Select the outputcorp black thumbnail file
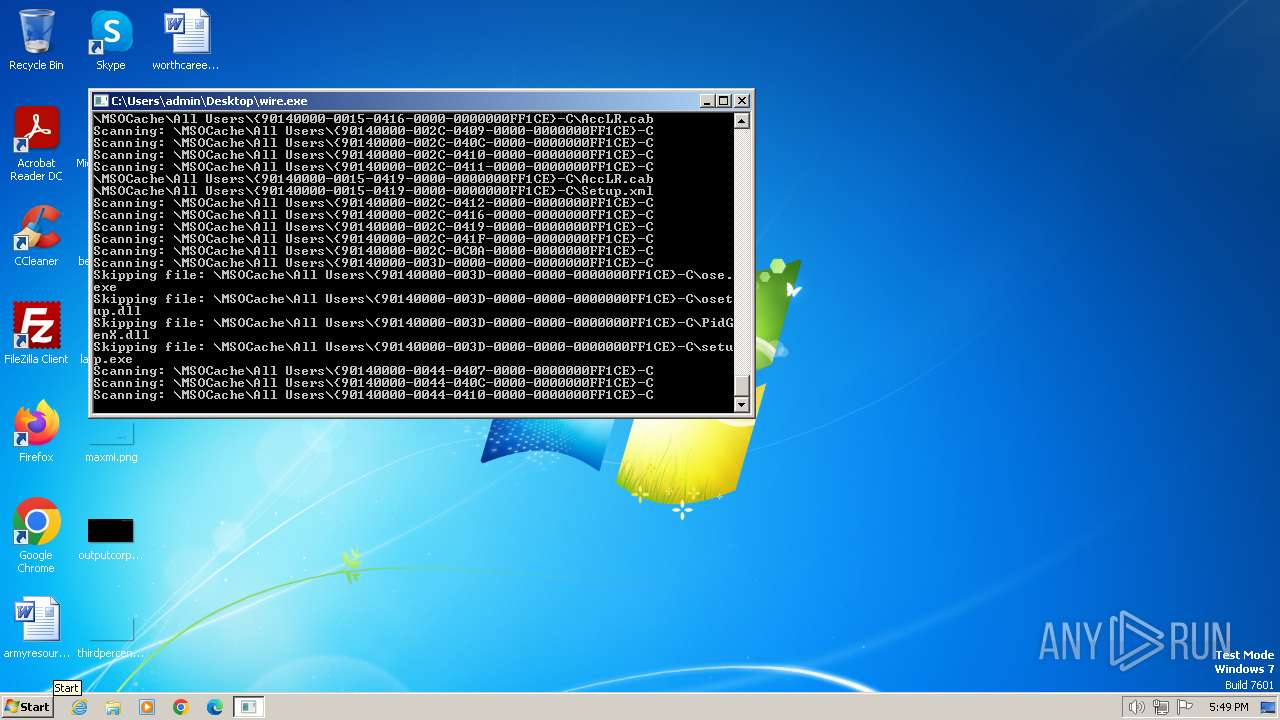The height and width of the screenshot is (720, 1280). tap(110, 538)
